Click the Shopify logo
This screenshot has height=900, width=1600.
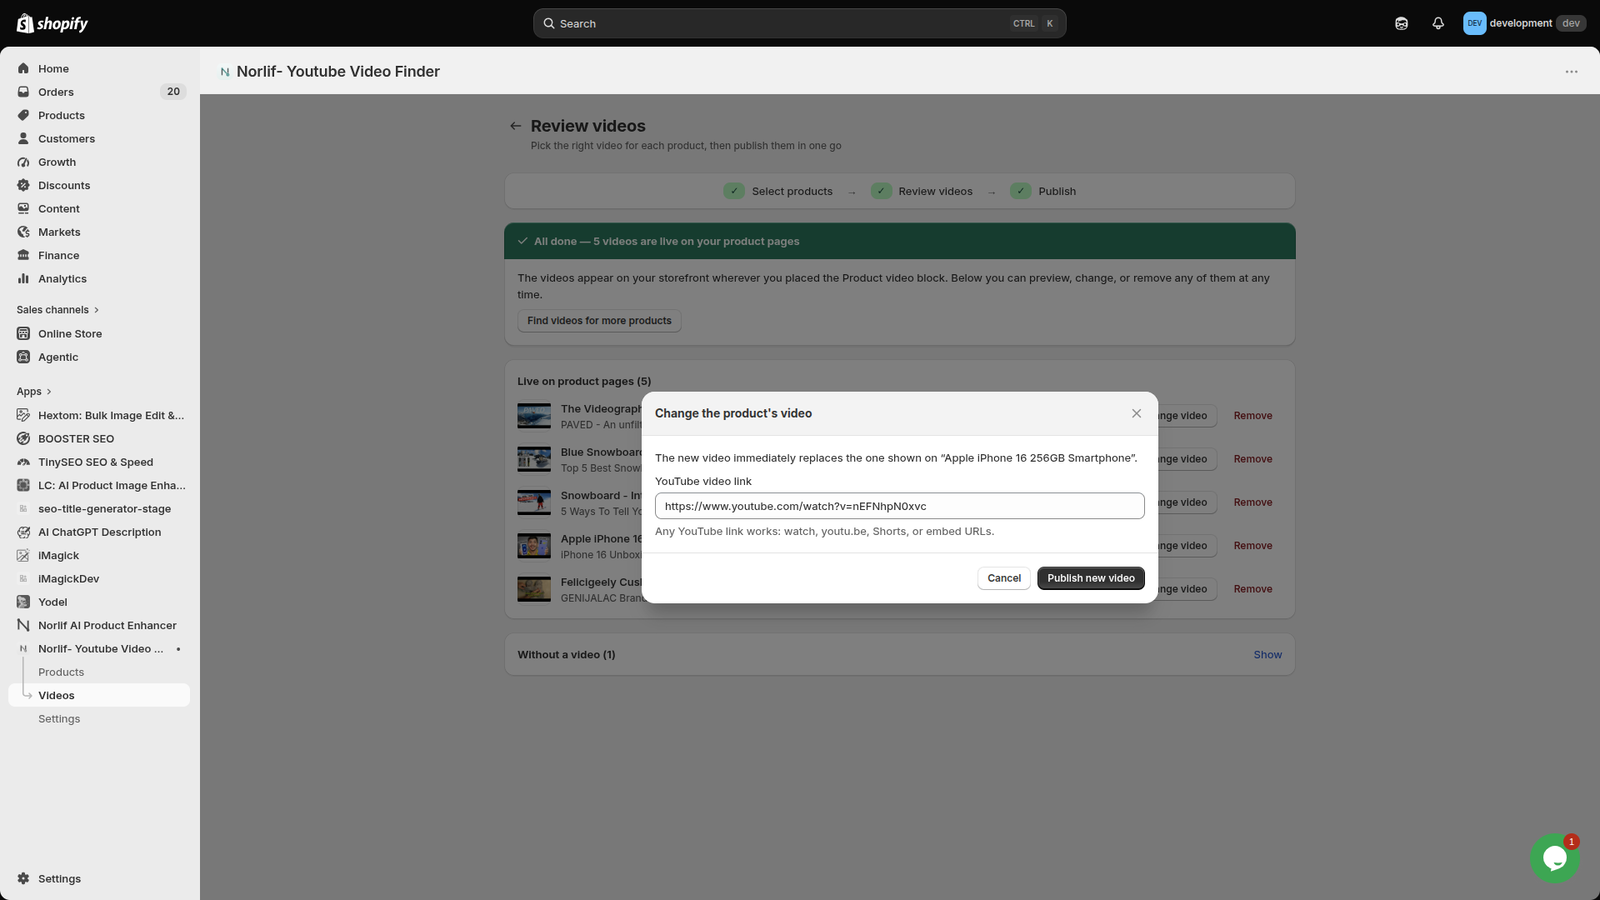[52, 23]
